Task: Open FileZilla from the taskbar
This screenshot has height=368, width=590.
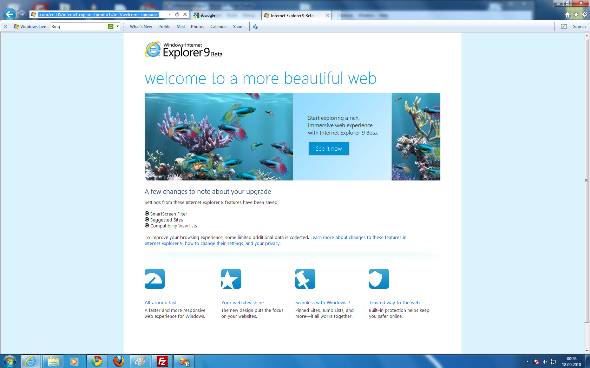Action: (162, 361)
